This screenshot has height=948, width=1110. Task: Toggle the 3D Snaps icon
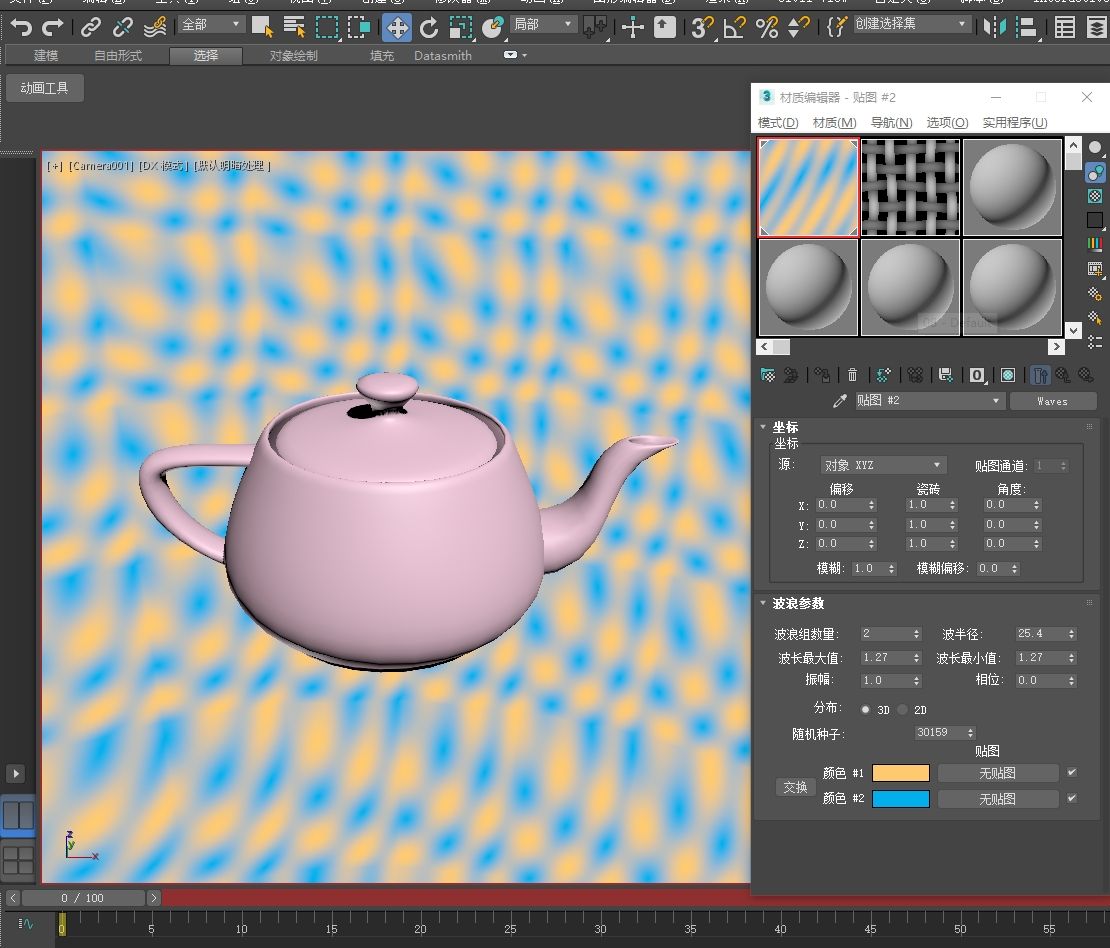[x=702, y=28]
